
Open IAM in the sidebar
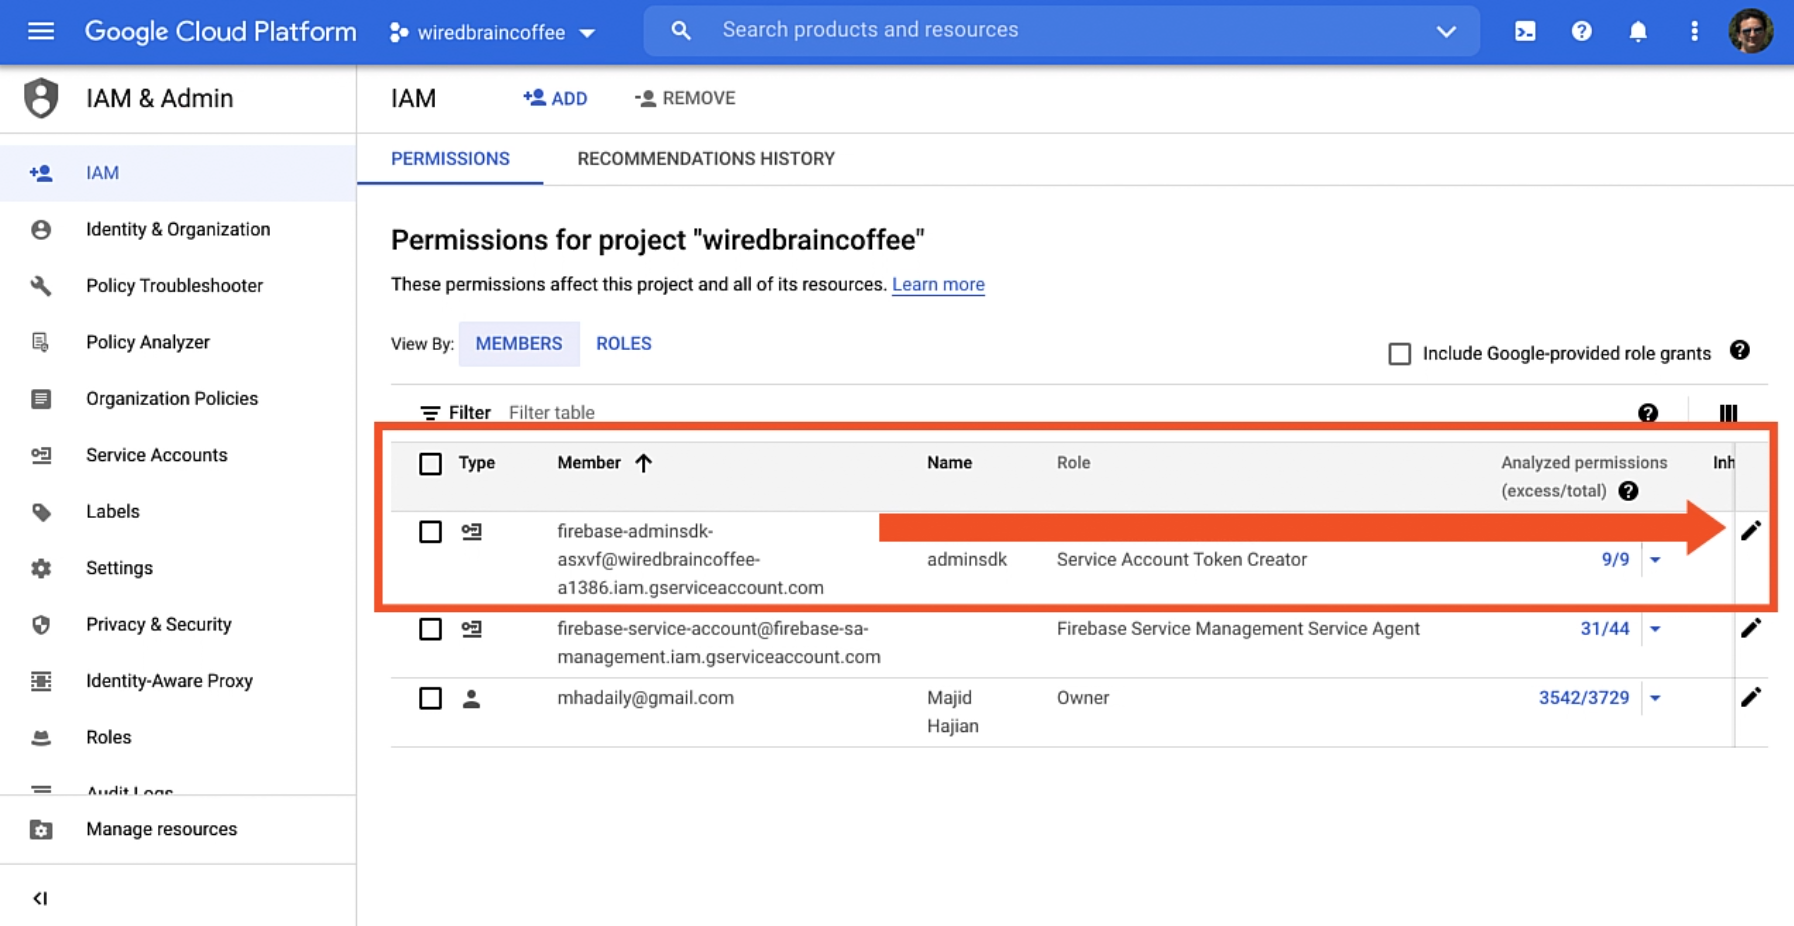tap(178, 173)
